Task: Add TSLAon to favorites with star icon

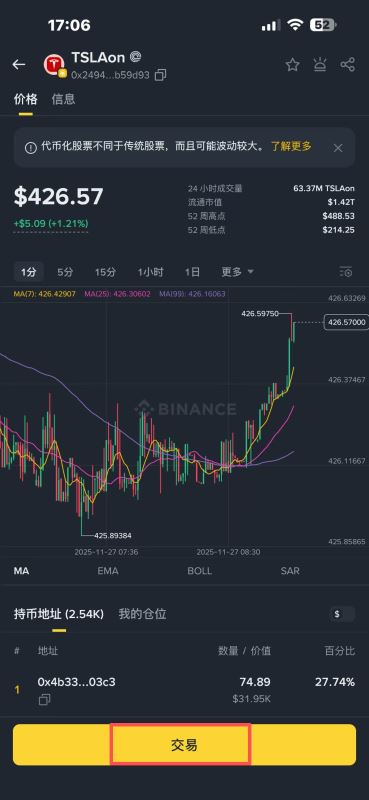Action: (292, 65)
